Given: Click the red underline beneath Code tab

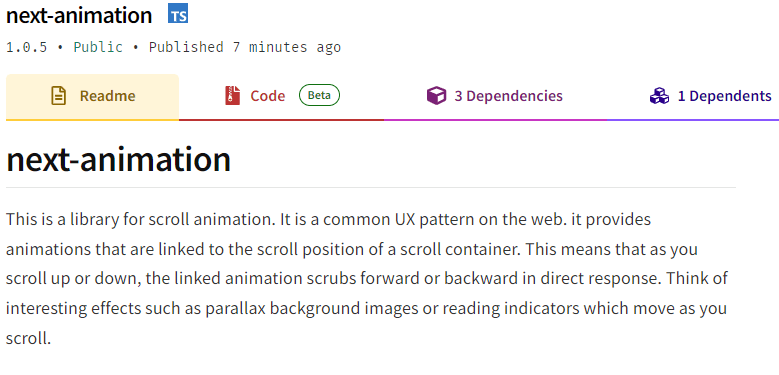Looking at the screenshot, I should point(281,120).
